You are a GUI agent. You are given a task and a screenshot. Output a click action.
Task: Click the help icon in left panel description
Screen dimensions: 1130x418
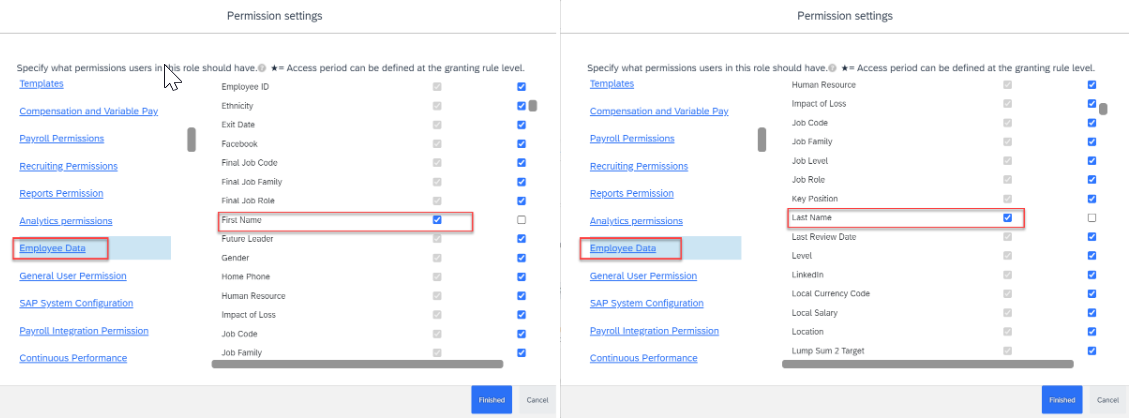click(262, 68)
